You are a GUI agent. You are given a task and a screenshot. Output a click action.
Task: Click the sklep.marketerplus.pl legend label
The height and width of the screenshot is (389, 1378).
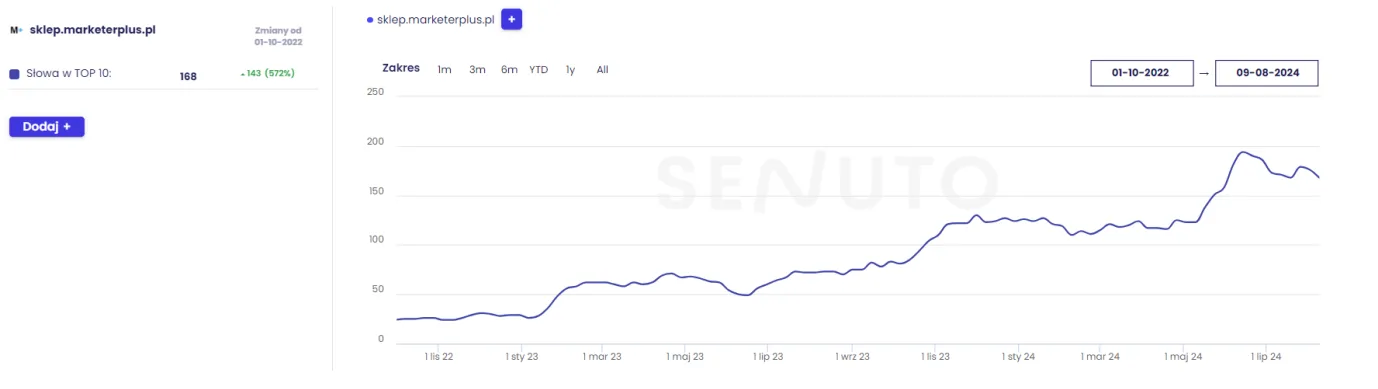click(435, 19)
